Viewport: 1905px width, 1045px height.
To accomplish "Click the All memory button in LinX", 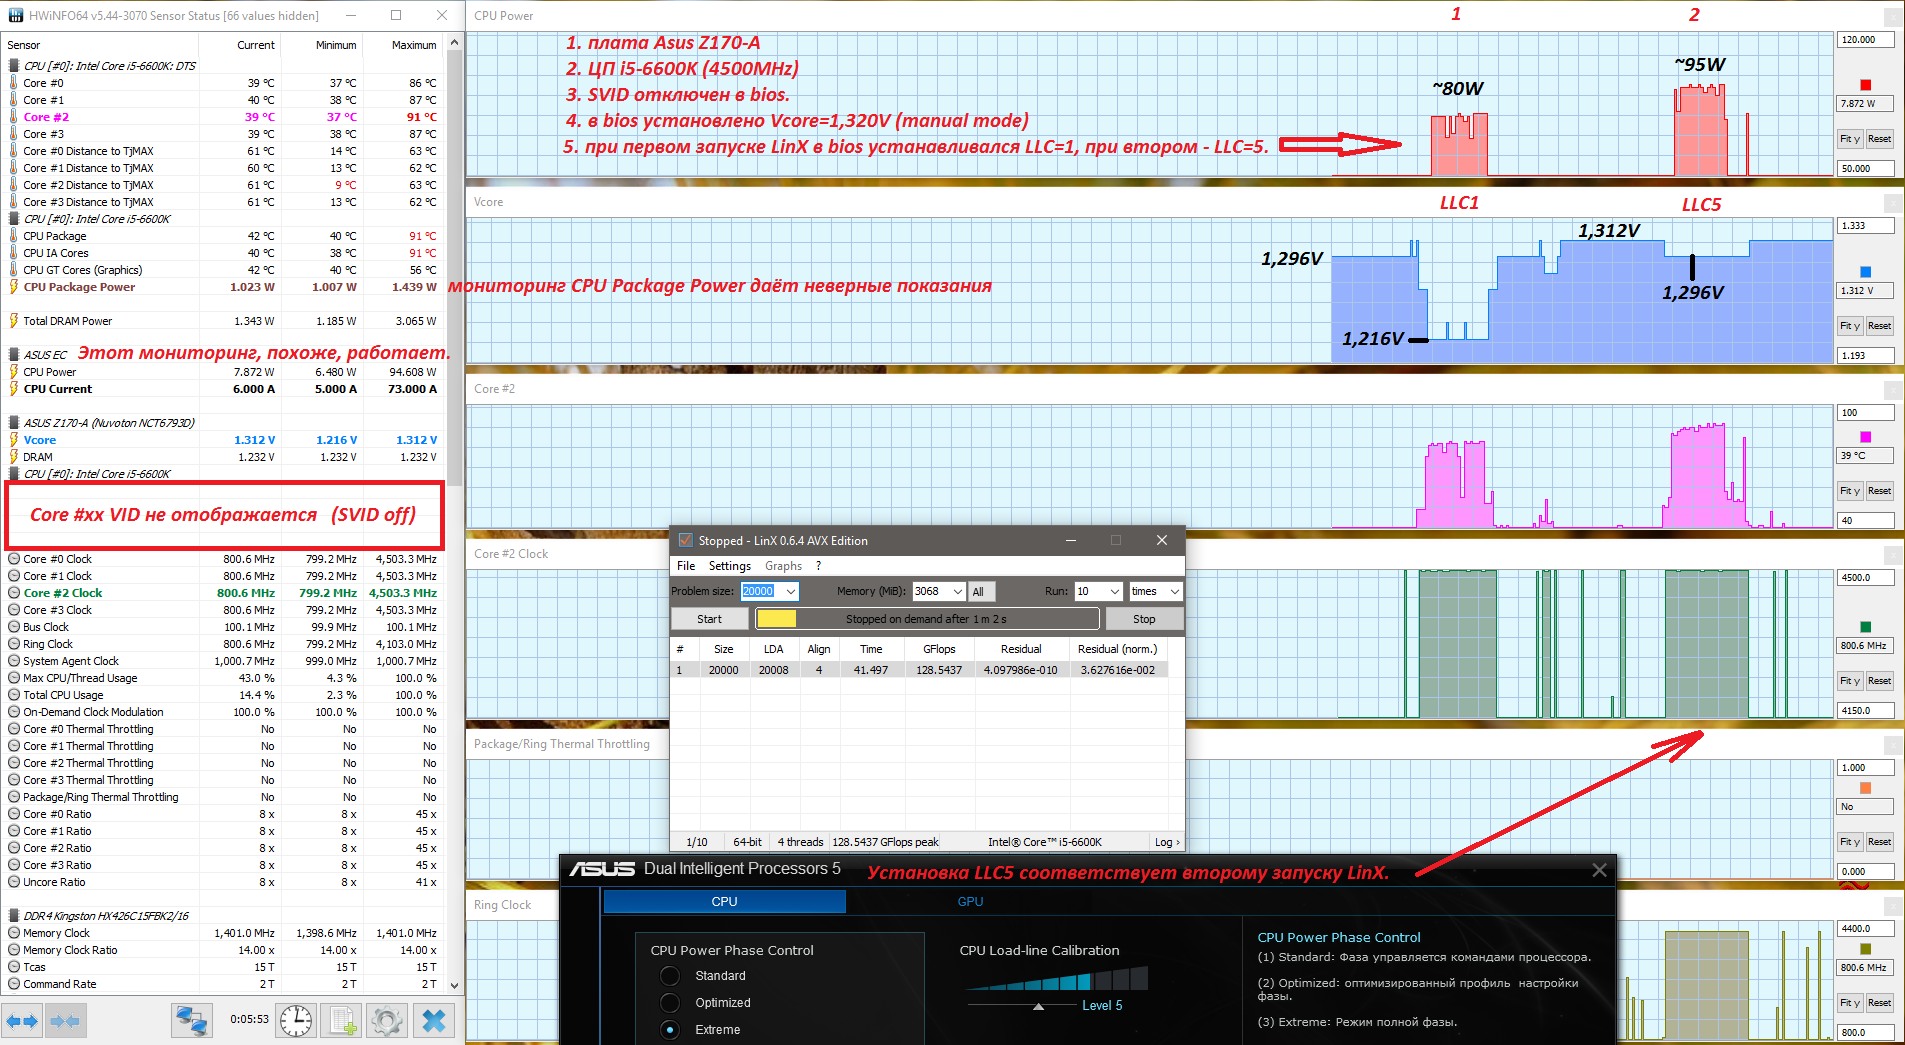I will click(x=979, y=591).
